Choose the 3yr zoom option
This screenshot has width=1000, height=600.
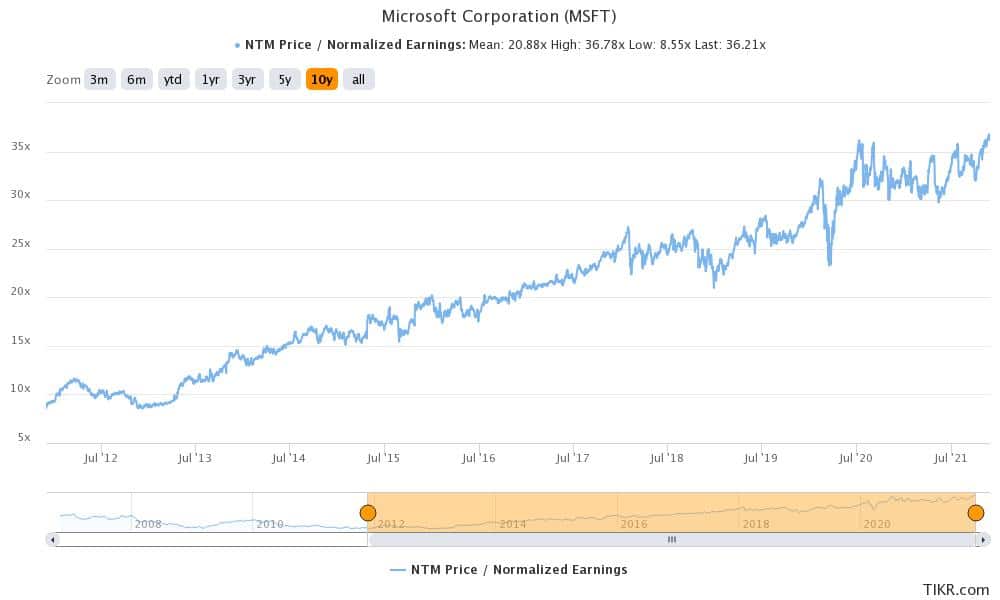click(247, 80)
